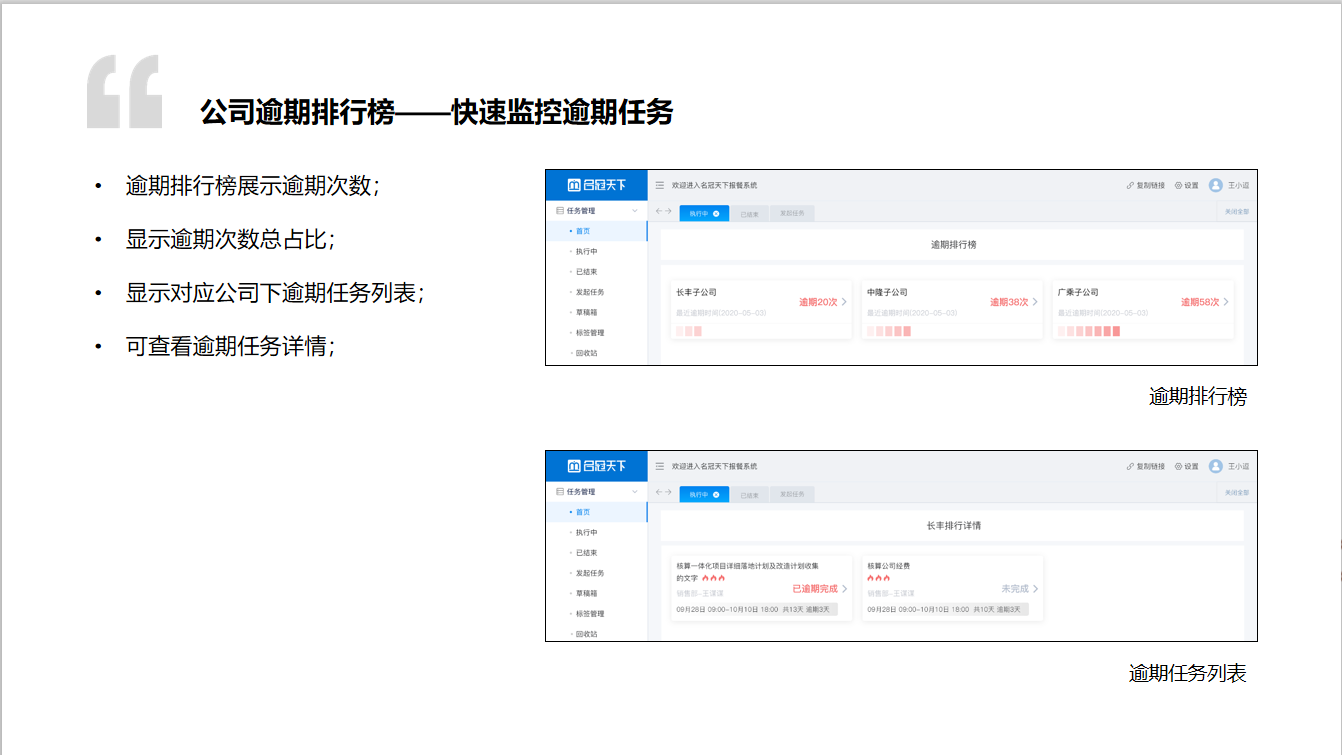Click 任务管理 list icon in 长丰排行详情 screenshot

[559, 492]
